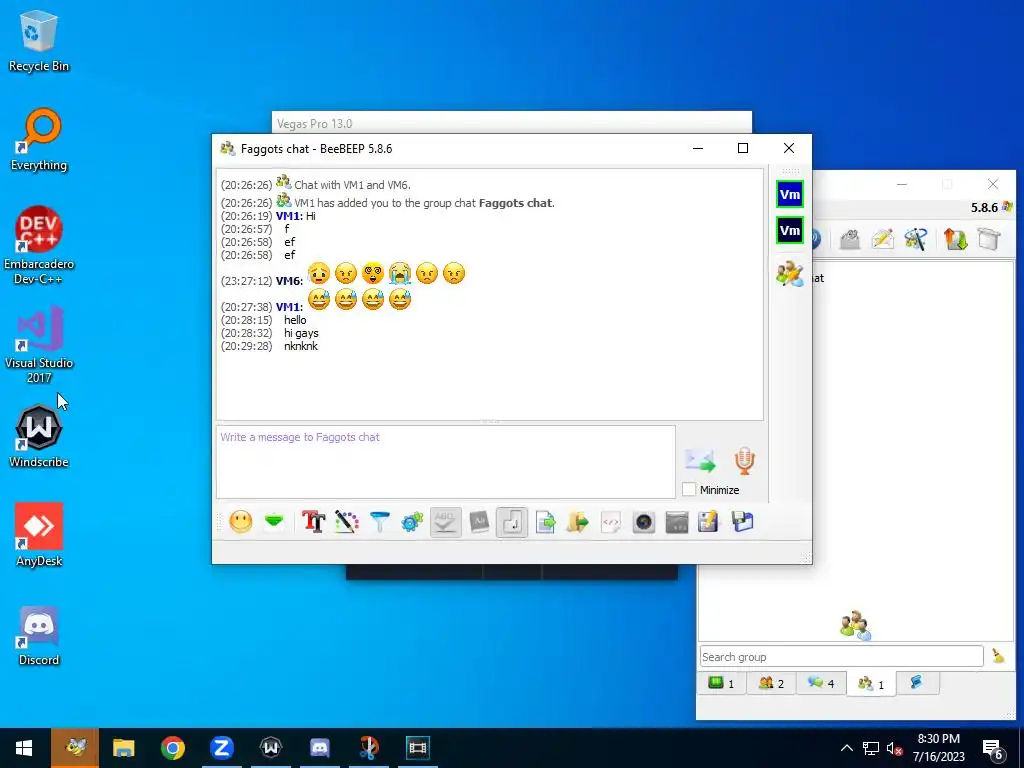Click the send folder arrow icon
The width and height of the screenshot is (1024, 768).
click(577, 522)
